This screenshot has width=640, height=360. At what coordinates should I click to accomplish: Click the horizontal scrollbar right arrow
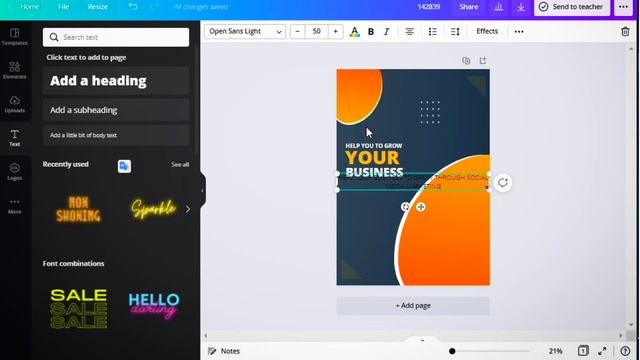click(x=621, y=336)
